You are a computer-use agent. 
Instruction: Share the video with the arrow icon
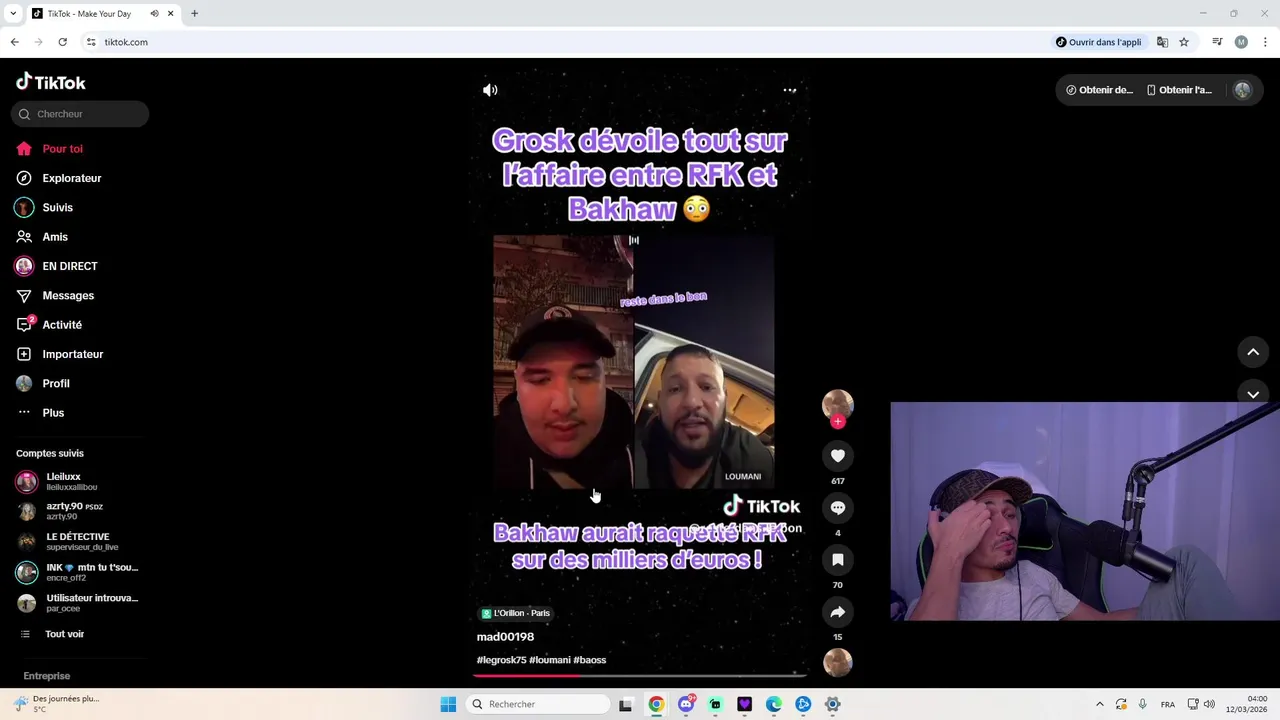pos(838,612)
